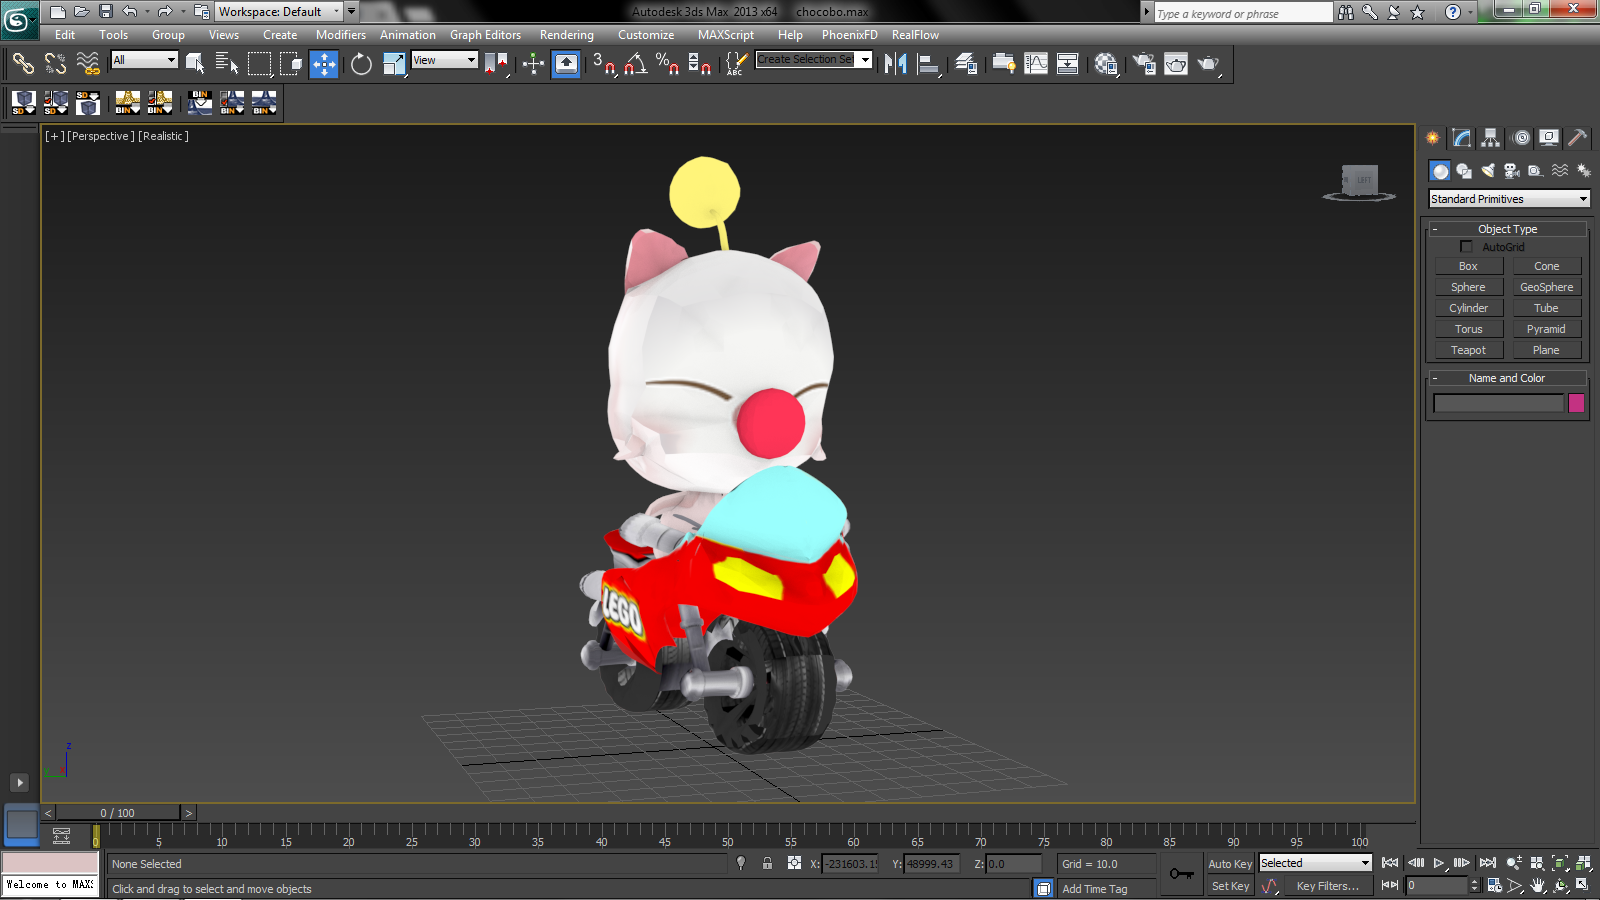Viewport: 1600px width, 900px height.
Task: Toggle the 3D Snaps button
Action: [x=603, y=64]
